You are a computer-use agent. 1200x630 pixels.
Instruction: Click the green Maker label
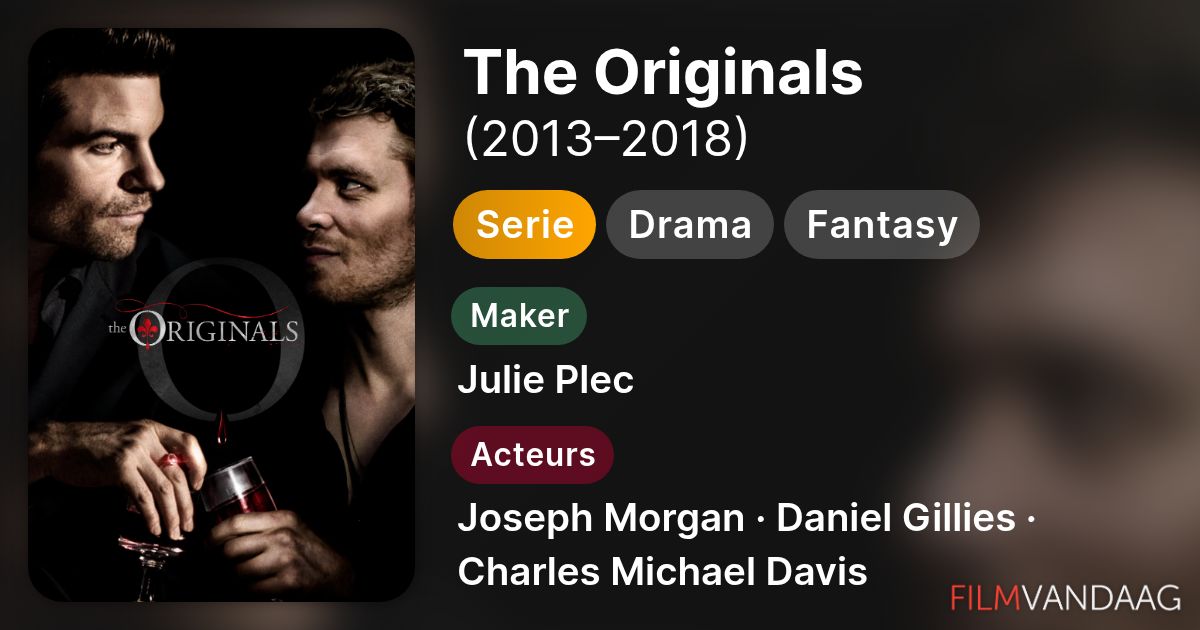[x=519, y=316]
